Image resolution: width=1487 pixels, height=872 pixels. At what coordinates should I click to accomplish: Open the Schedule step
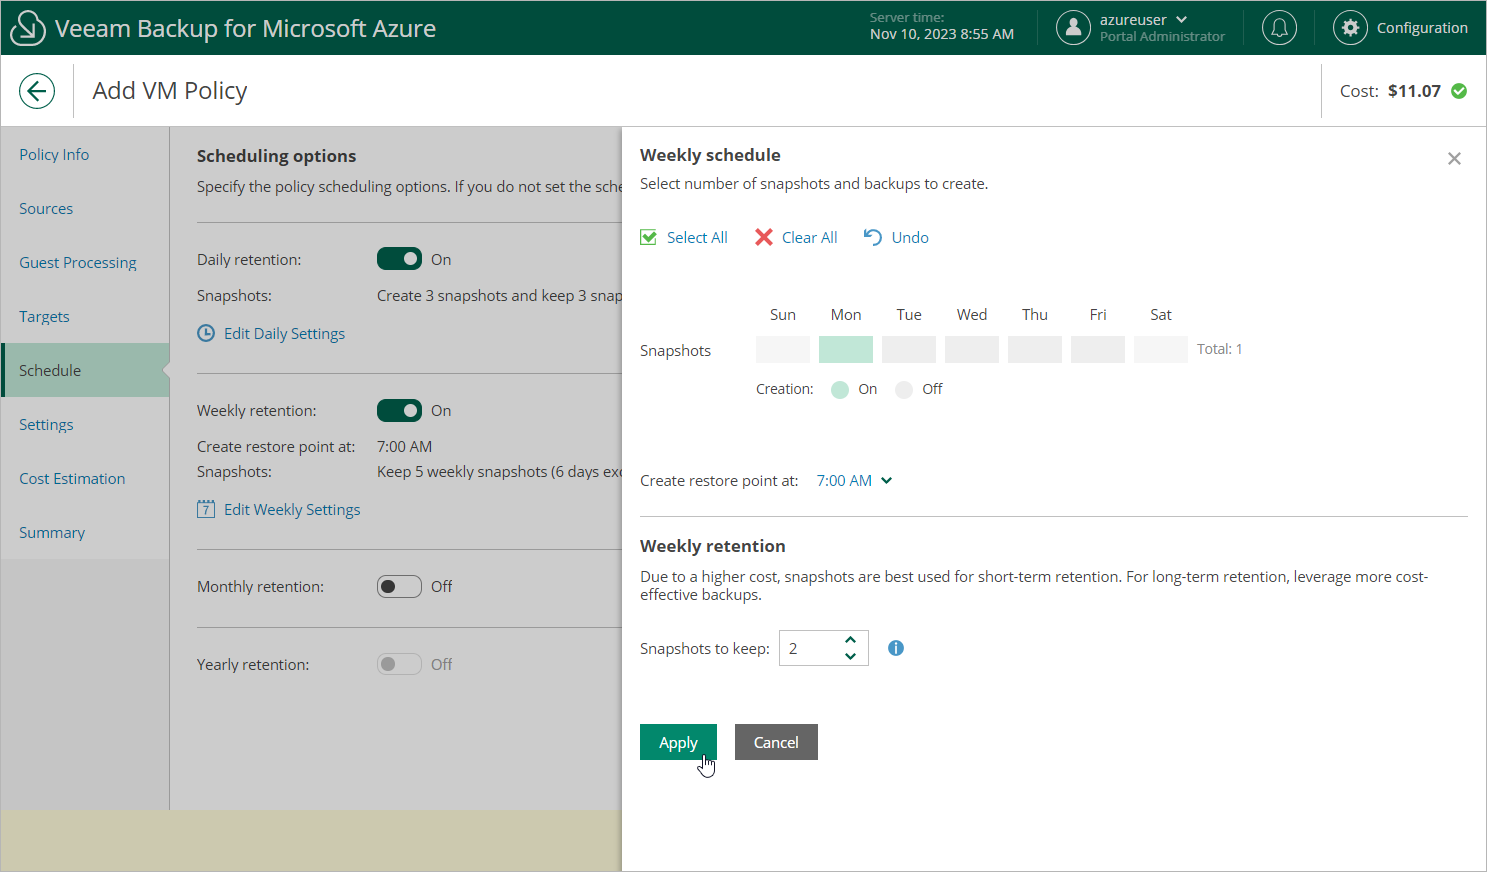click(x=85, y=370)
